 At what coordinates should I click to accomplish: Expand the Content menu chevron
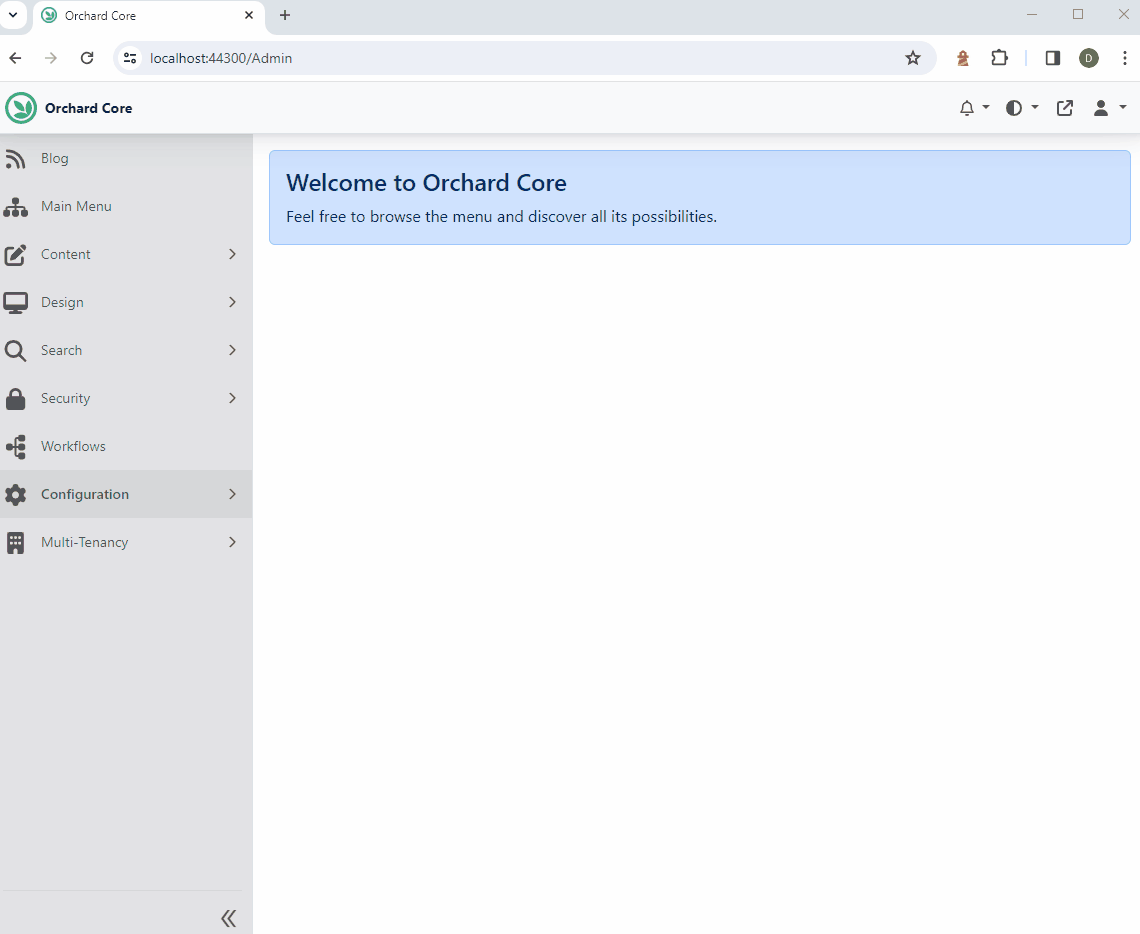(233, 254)
